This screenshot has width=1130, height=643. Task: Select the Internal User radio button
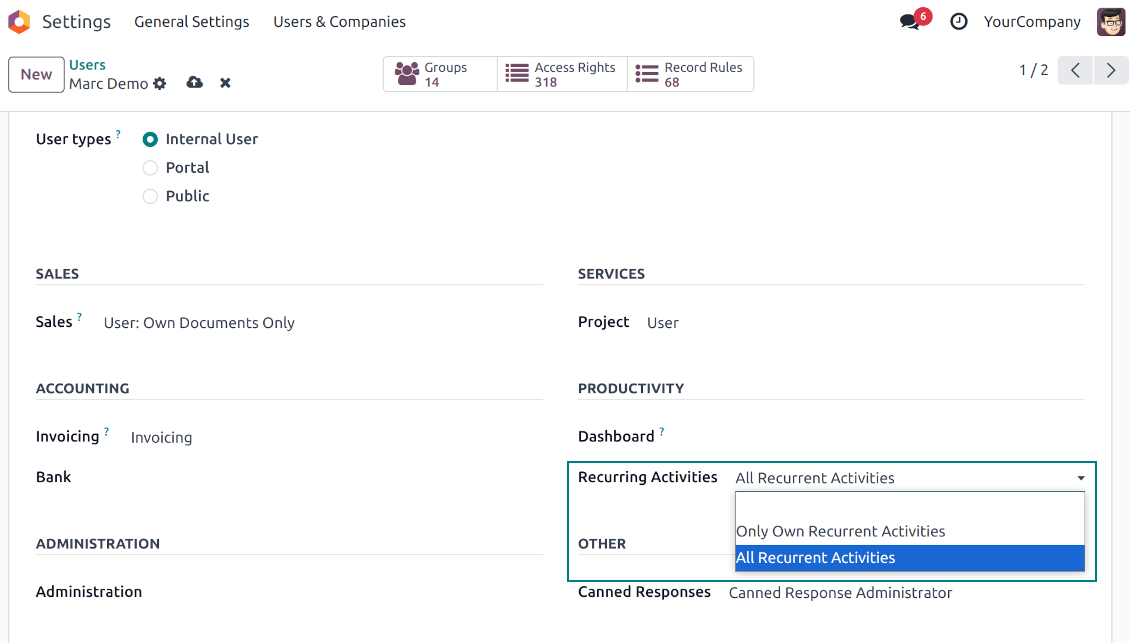(x=150, y=140)
